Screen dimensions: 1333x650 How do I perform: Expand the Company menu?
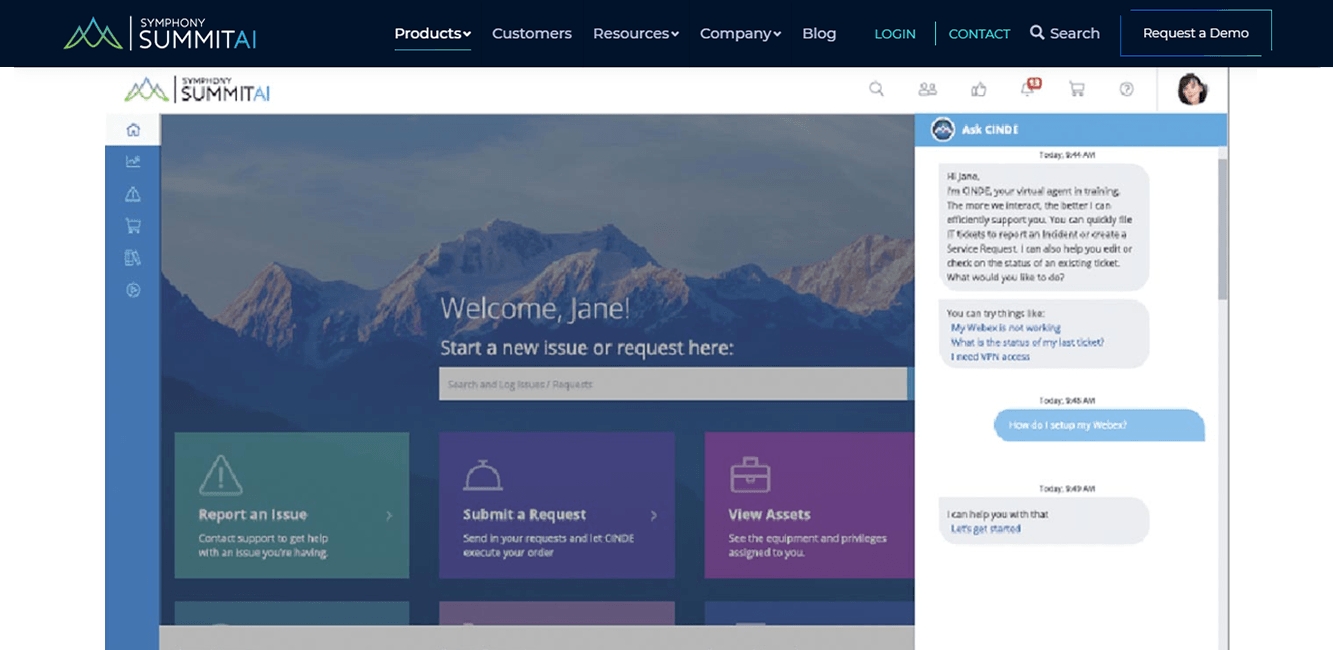(x=741, y=33)
